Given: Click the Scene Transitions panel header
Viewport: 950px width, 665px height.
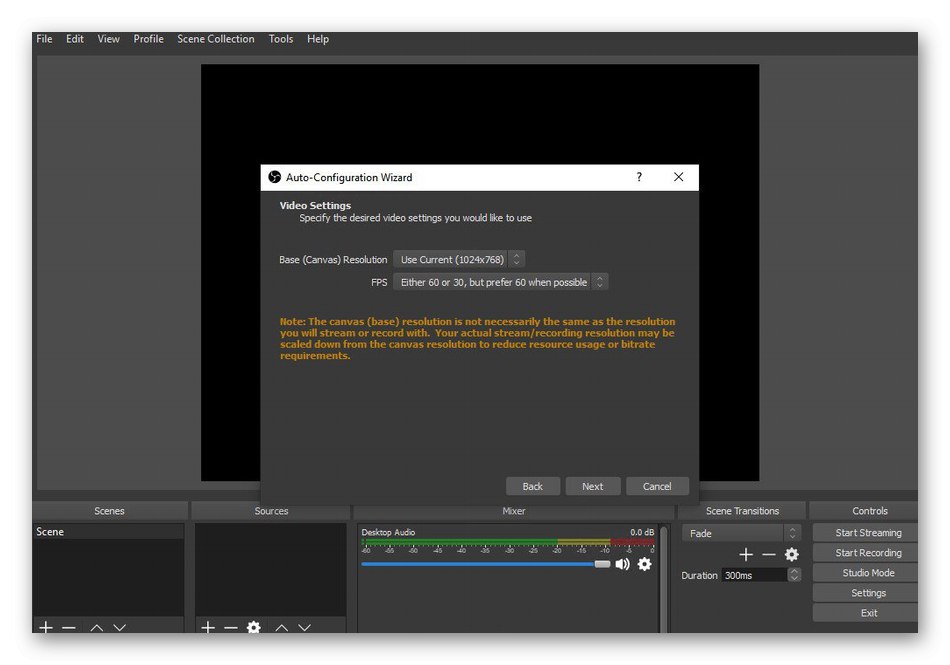Looking at the screenshot, I should (742, 511).
